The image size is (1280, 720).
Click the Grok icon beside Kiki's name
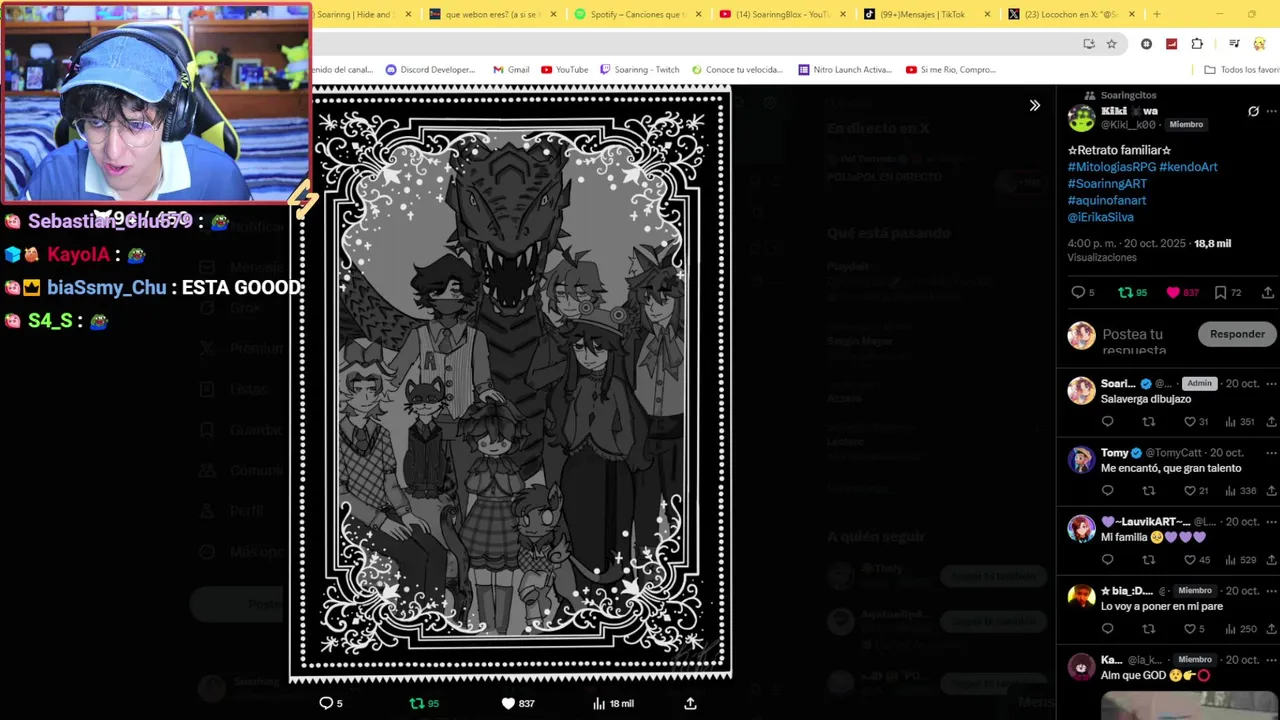[1253, 111]
